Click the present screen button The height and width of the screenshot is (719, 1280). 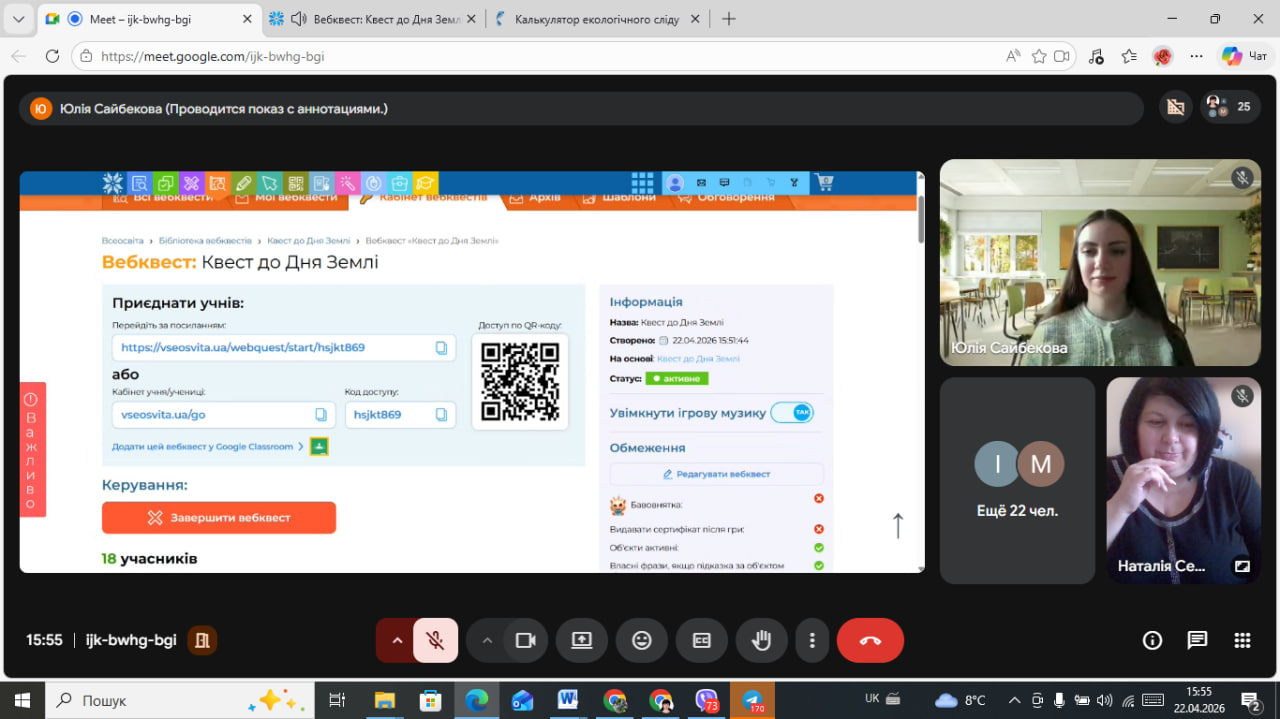tap(582, 641)
